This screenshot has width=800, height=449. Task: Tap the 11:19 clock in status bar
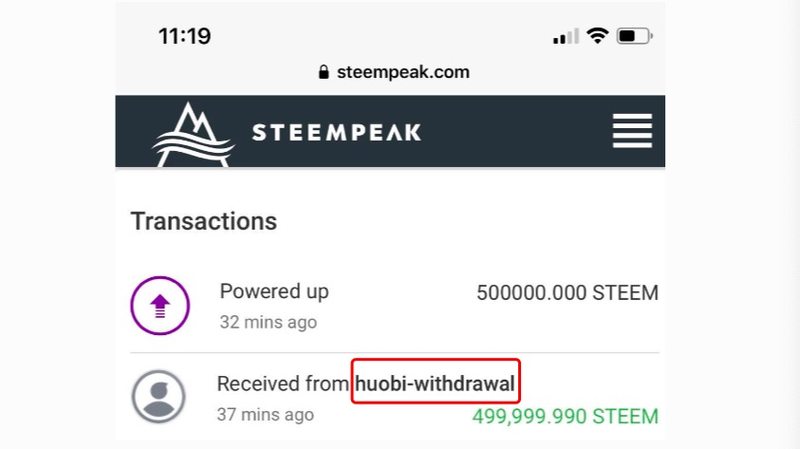tap(185, 36)
